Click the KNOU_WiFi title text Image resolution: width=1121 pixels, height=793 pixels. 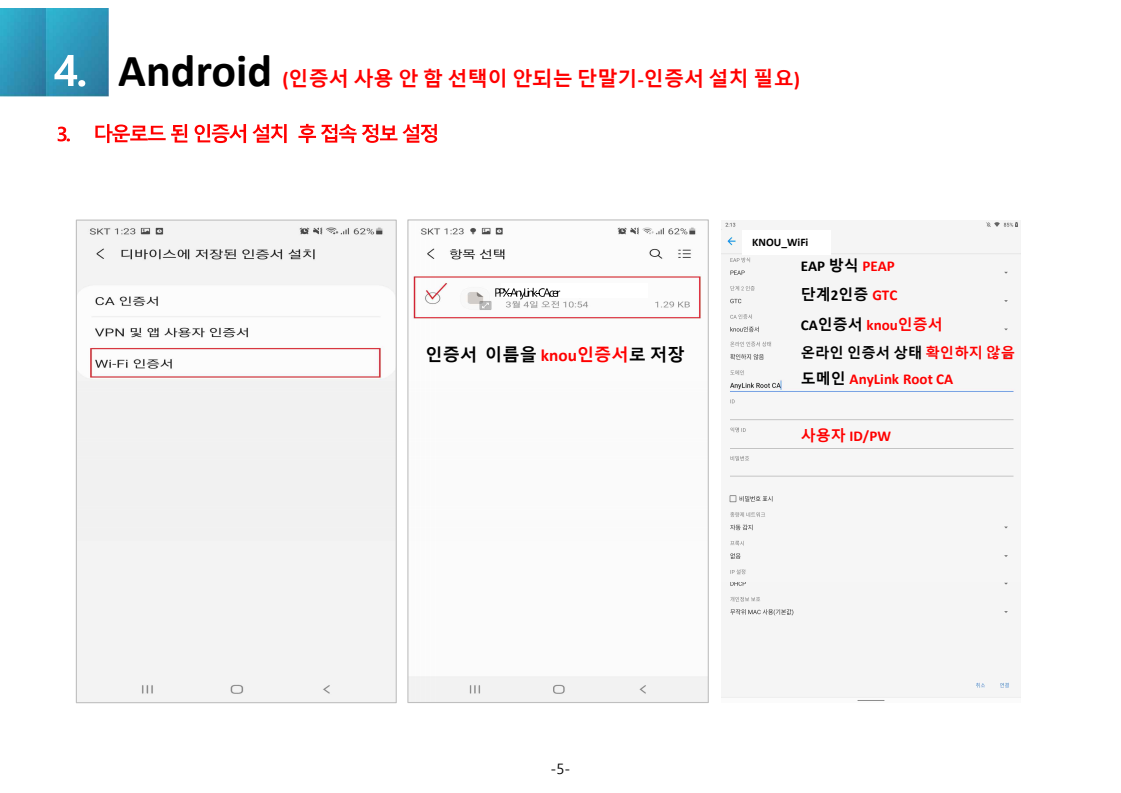point(779,242)
